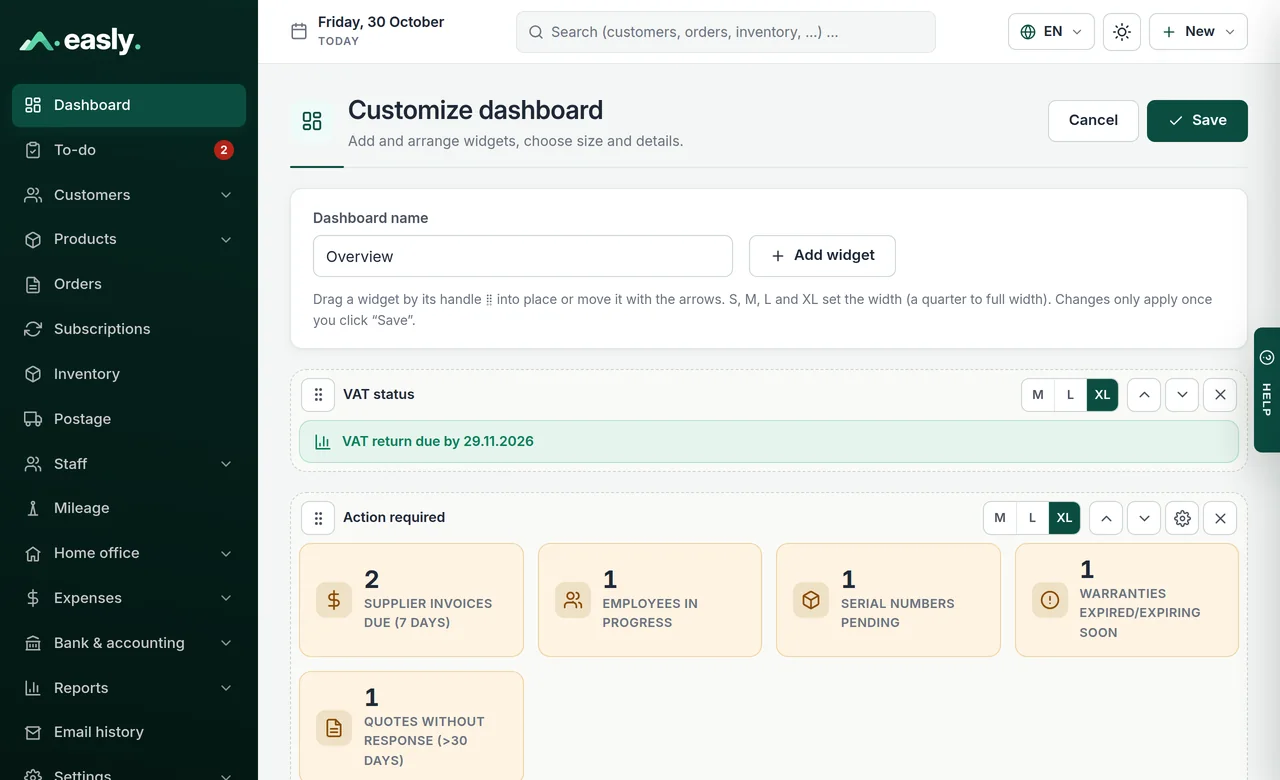The image size is (1280, 780).
Task: Move the VAT status widget up
Action: coord(1144,395)
